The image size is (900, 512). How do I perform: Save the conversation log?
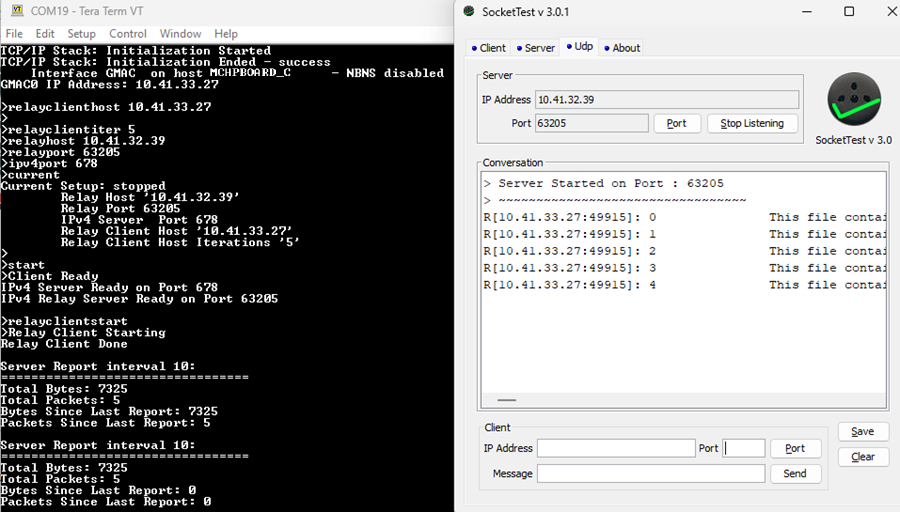[863, 432]
